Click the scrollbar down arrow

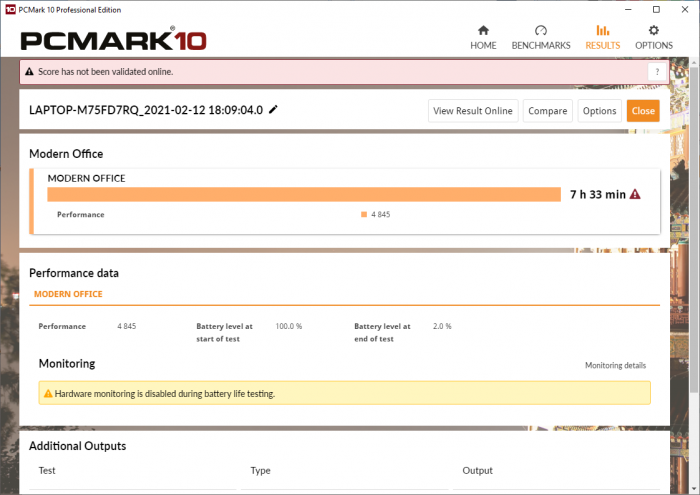coord(694,489)
